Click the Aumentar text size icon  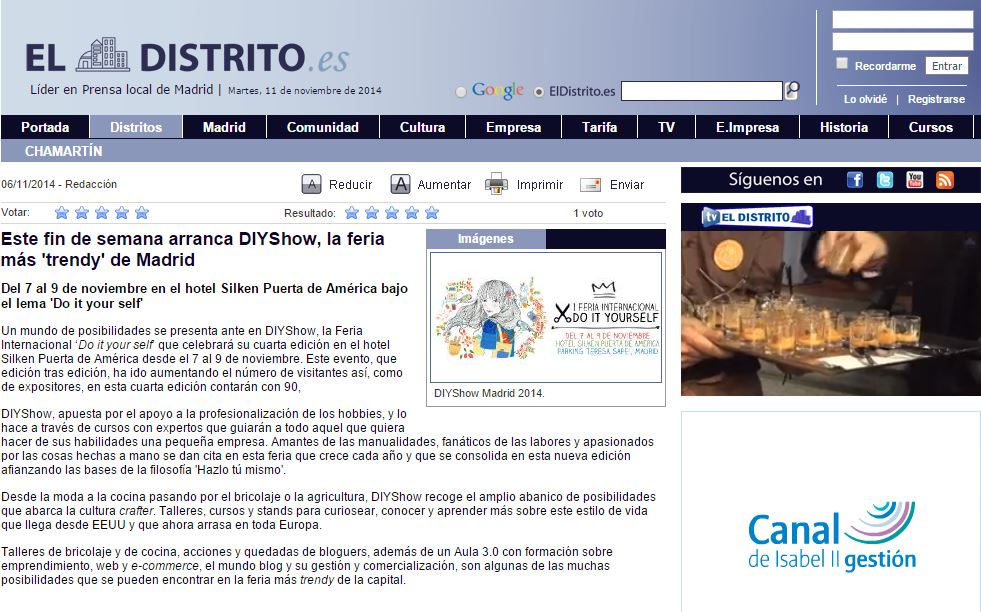pos(400,184)
